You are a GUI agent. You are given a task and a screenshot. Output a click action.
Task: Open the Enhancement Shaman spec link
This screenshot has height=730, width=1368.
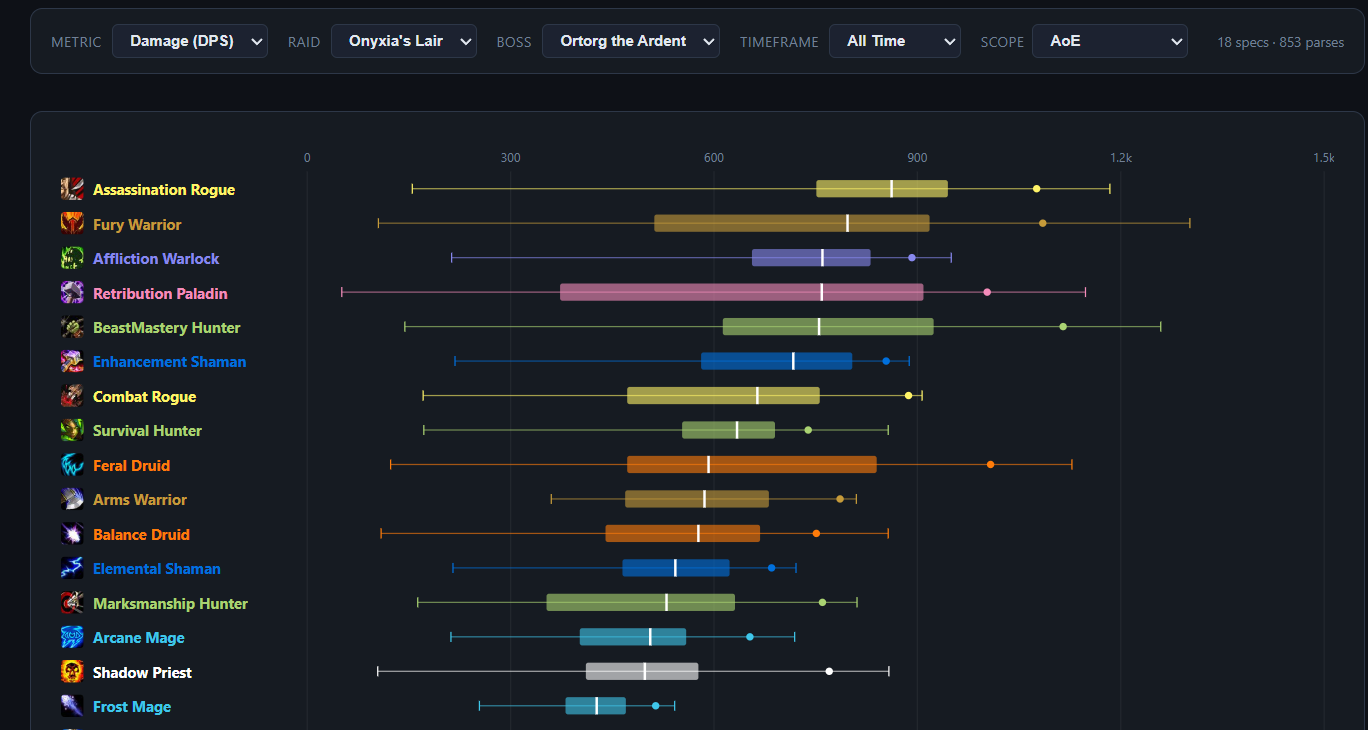pyautogui.click(x=169, y=362)
